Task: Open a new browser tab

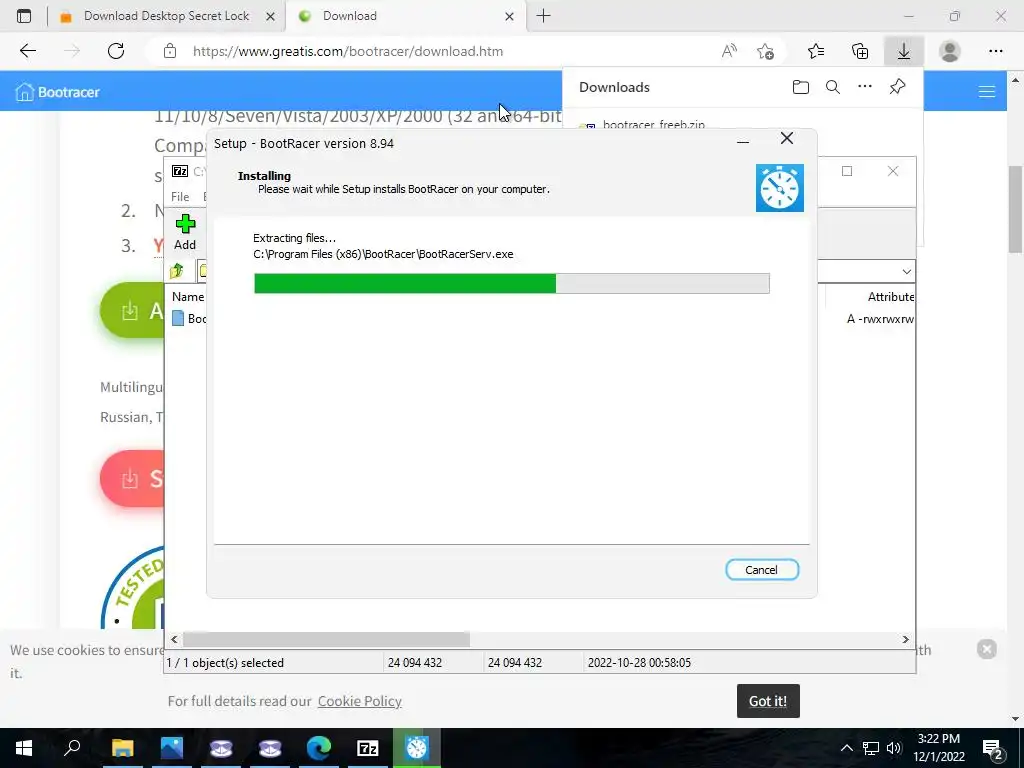Action: [543, 16]
